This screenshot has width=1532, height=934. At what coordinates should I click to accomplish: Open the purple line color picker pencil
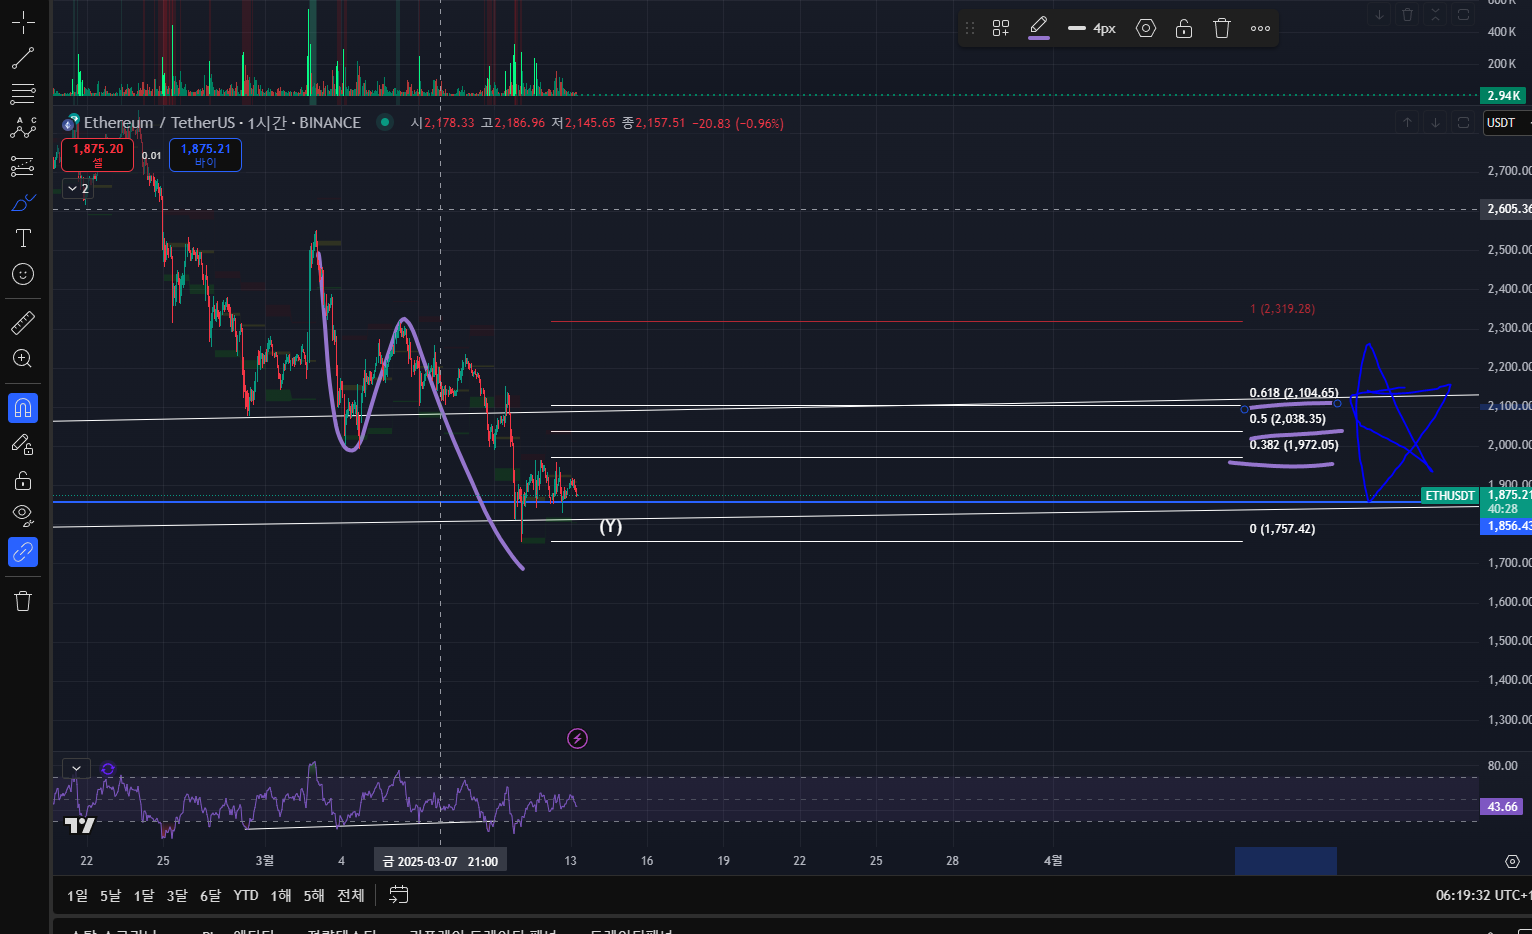click(x=1039, y=28)
